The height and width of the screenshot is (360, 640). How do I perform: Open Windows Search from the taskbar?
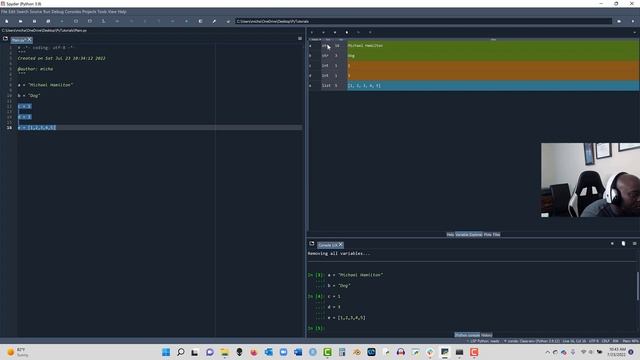pyautogui.click(x=180, y=352)
